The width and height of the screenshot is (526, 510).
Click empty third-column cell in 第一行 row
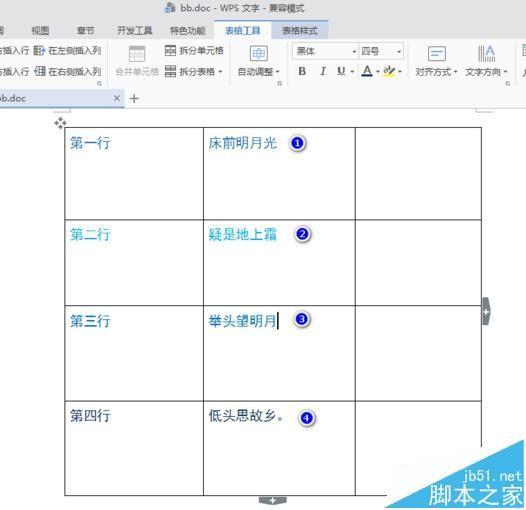pos(418,174)
